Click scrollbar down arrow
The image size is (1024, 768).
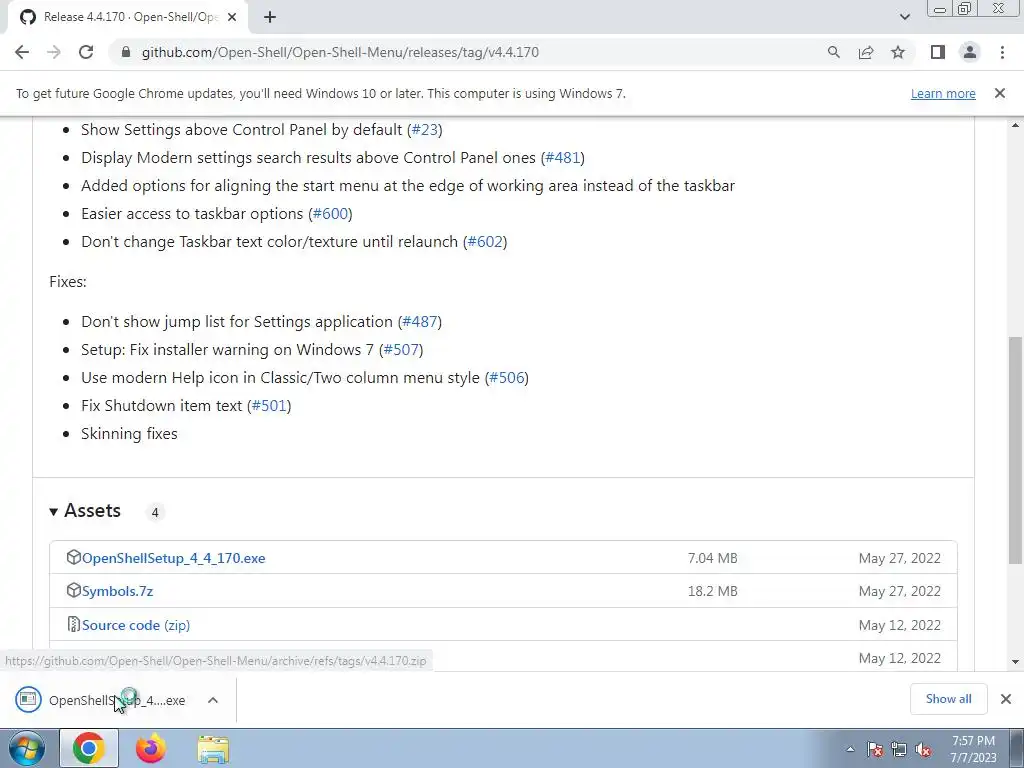[1016, 662]
